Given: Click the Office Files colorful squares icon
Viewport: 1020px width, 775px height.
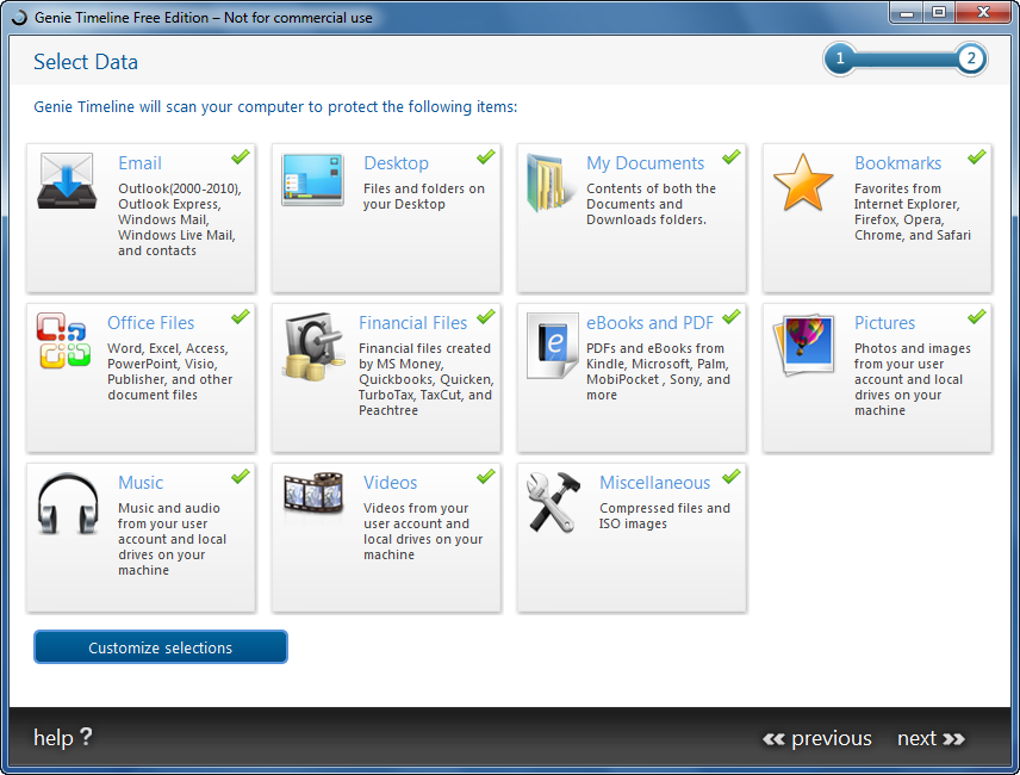Looking at the screenshot, I should click(x=63, y=340).
